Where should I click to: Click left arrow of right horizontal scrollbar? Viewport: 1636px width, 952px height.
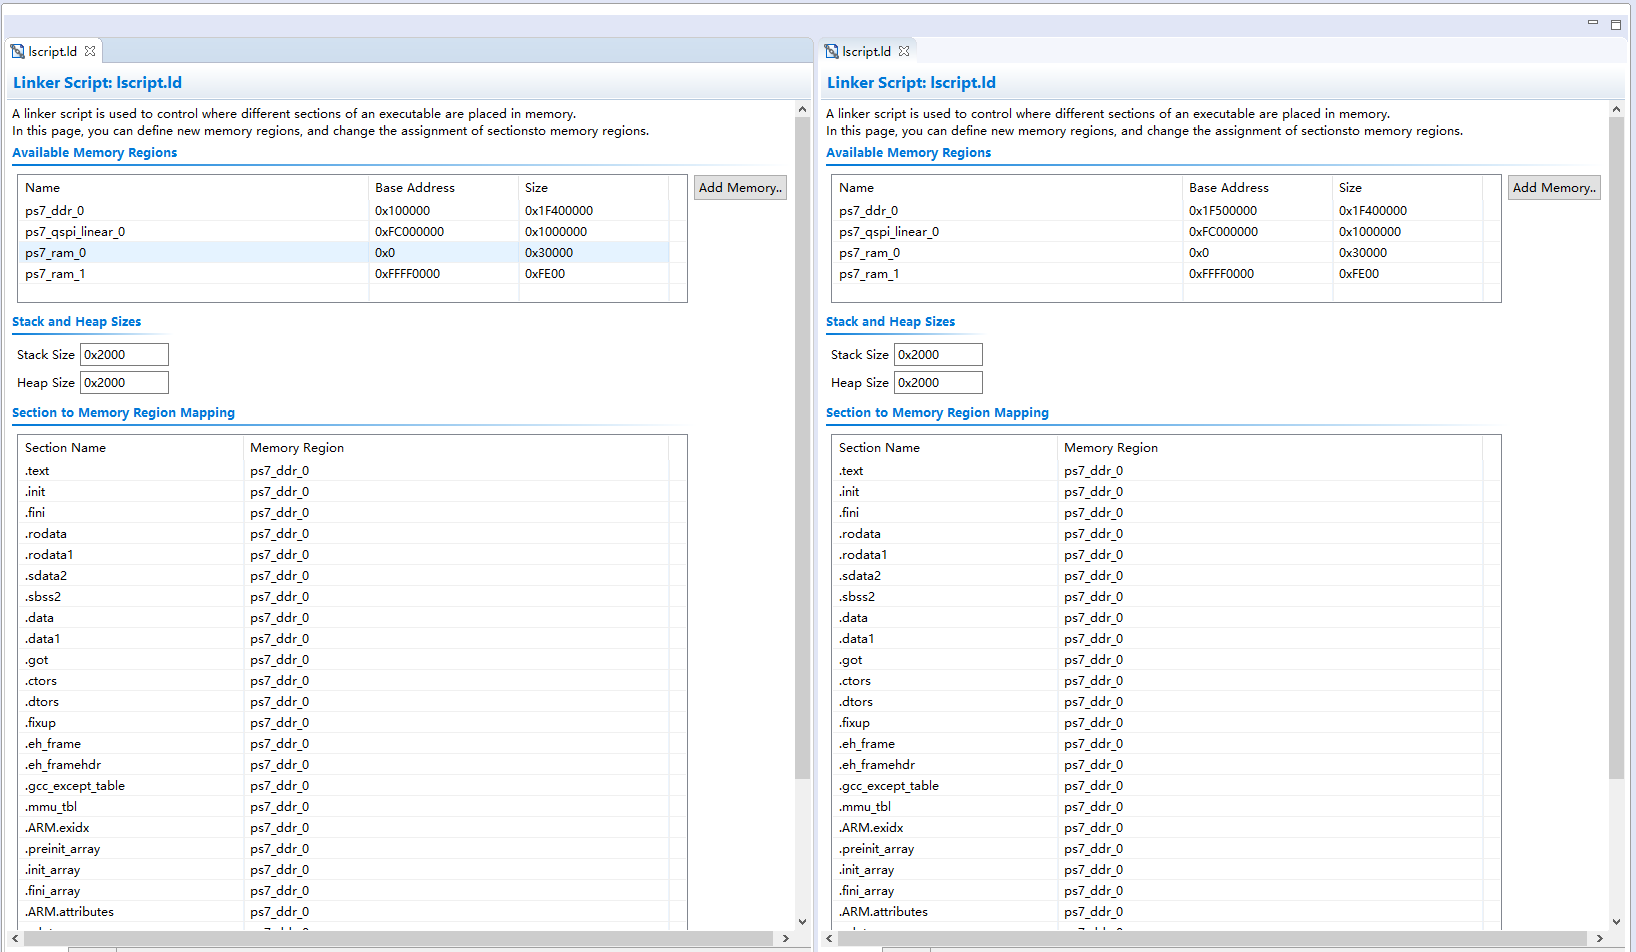point(829,938)
